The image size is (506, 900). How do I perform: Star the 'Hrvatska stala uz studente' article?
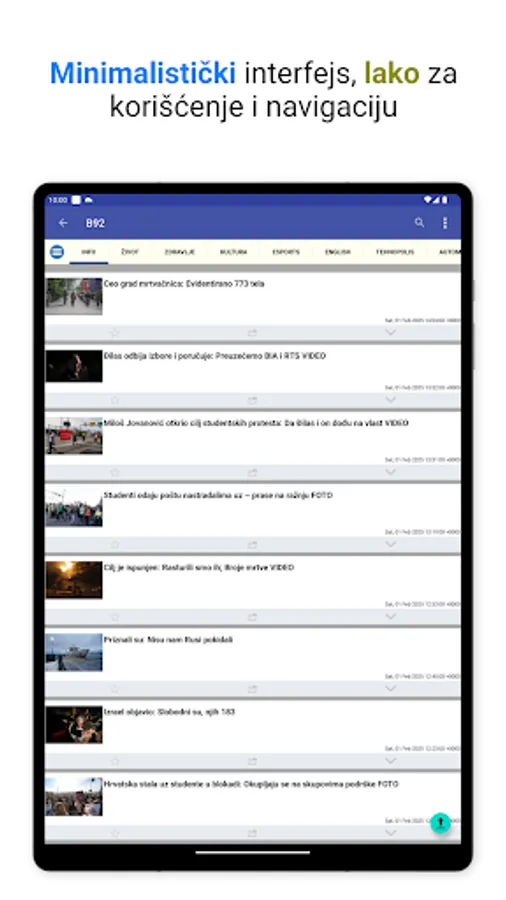pyautogui.click(x=114, y=833)
